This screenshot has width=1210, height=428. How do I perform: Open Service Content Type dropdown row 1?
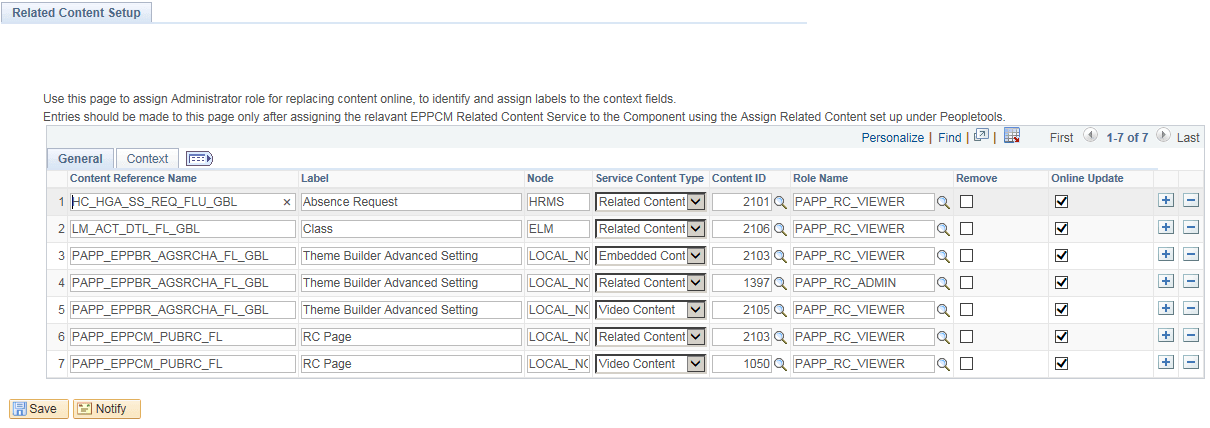coord(696,202)
